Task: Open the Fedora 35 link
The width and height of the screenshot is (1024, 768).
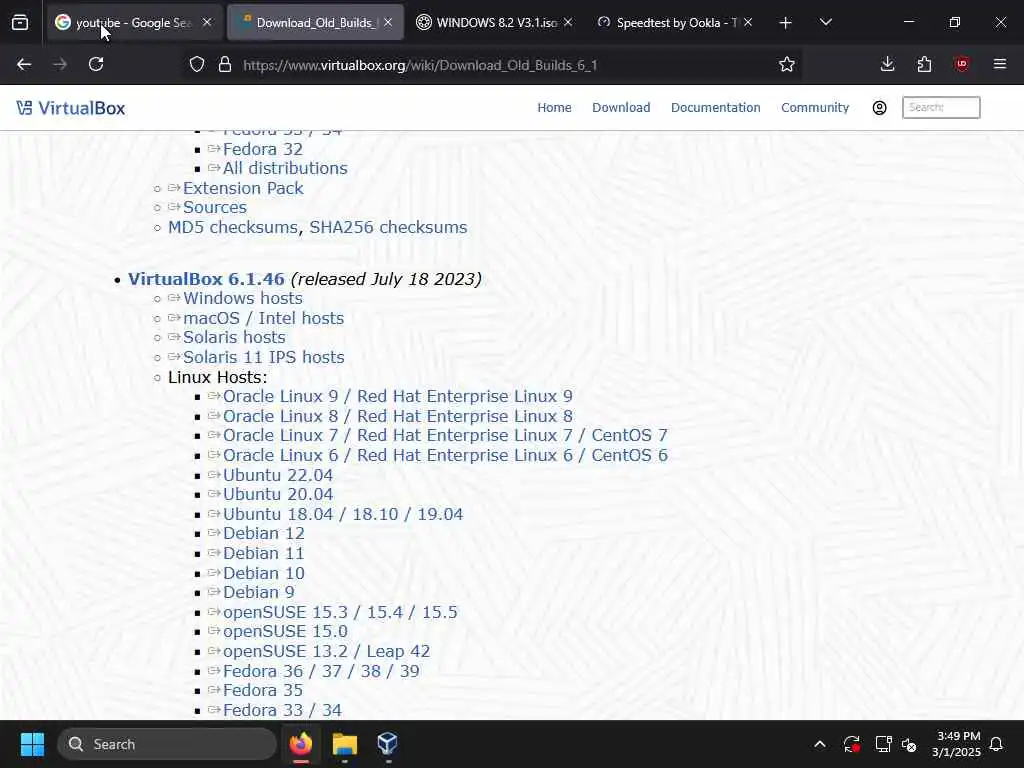Action: coord(263,690)
